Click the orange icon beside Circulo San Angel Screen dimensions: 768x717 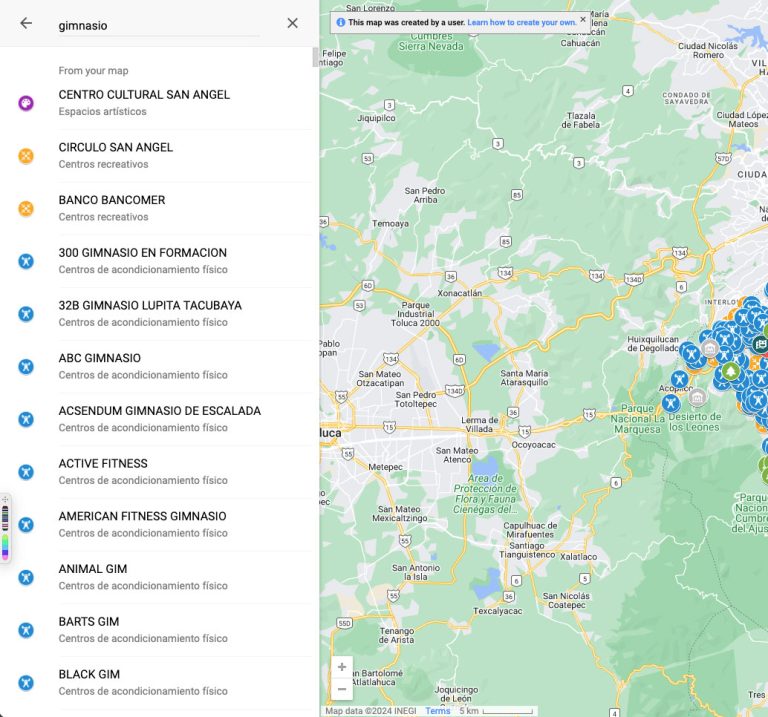(26, 156)
